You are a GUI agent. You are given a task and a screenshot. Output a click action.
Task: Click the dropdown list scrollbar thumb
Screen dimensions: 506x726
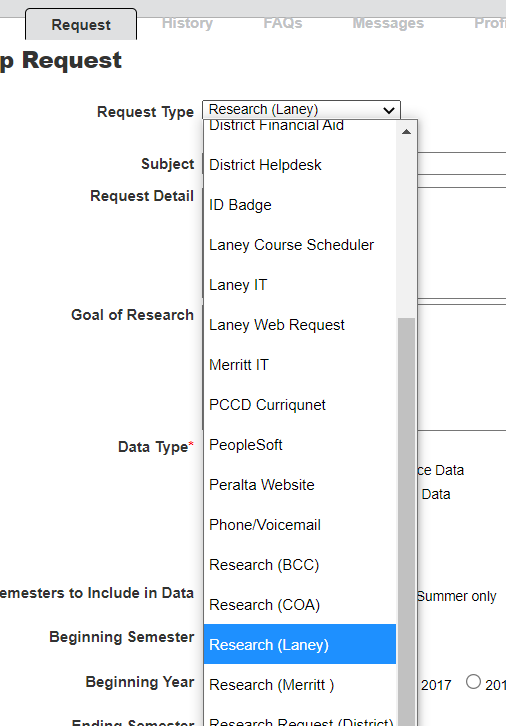pyautogui.click(x=406, y=522)
